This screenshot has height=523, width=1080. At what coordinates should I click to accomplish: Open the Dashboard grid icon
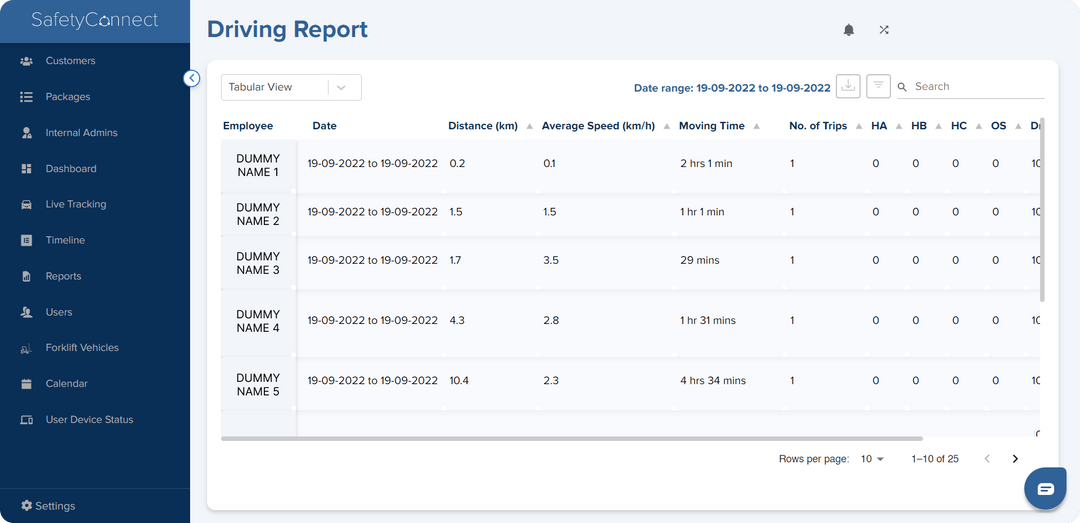[x=26, y=168]
